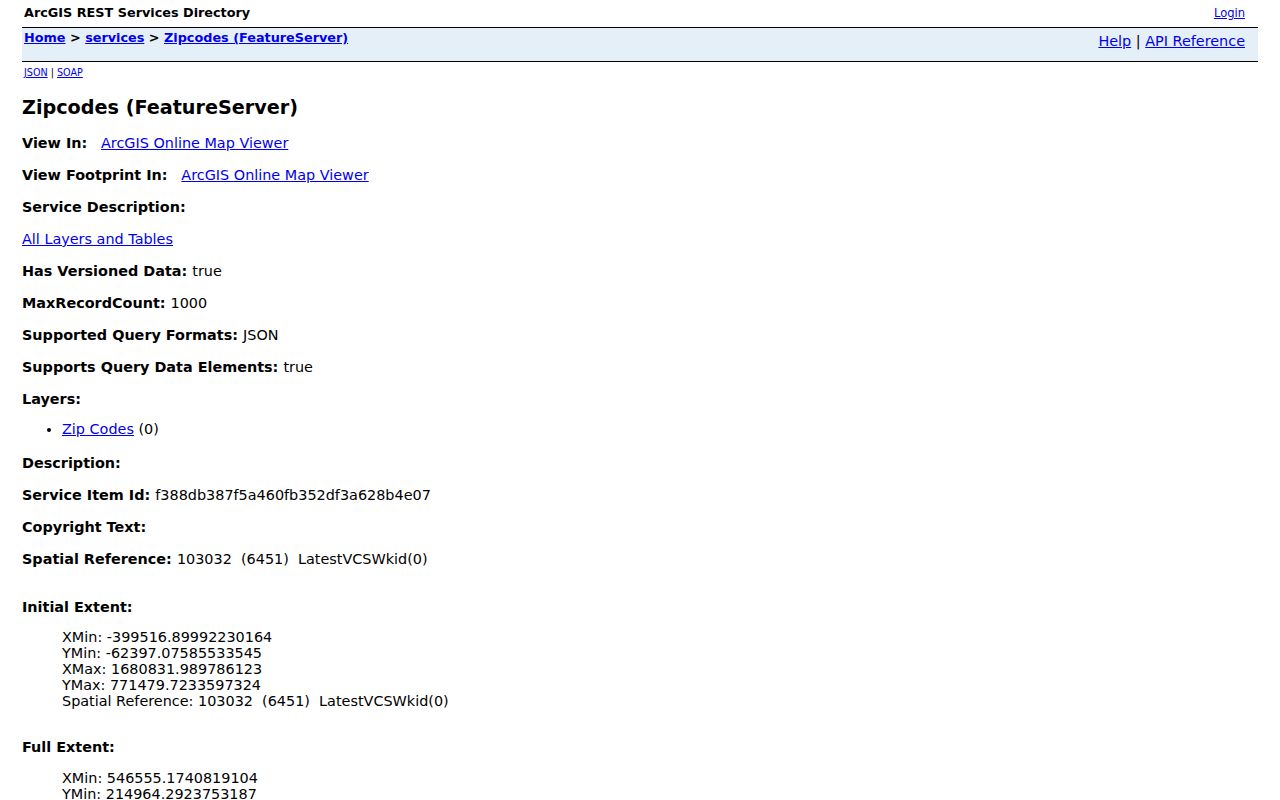Screen dimensions: 1280x800
Task: Click the Has Versioned Data label
Action: pyautogui.click(x=105, y=271)
